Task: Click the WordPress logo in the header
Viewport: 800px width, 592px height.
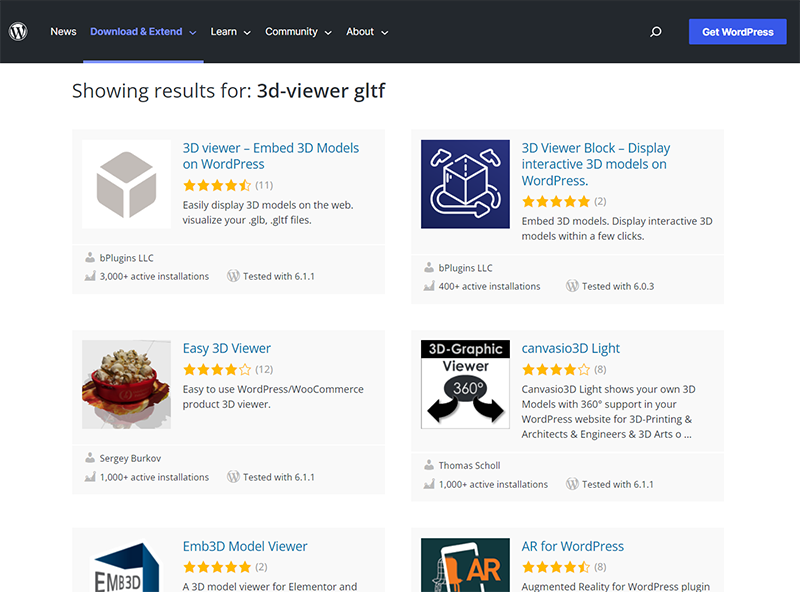Action: coord(18,32)
